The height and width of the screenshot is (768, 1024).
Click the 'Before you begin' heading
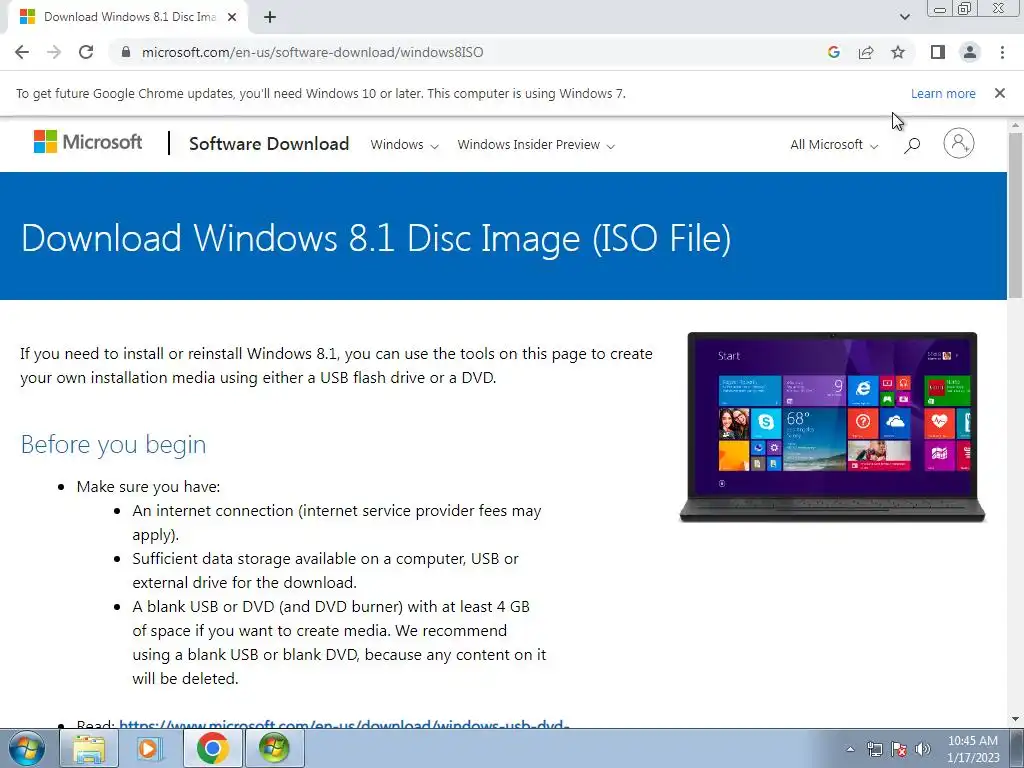[x=113, y=444]
